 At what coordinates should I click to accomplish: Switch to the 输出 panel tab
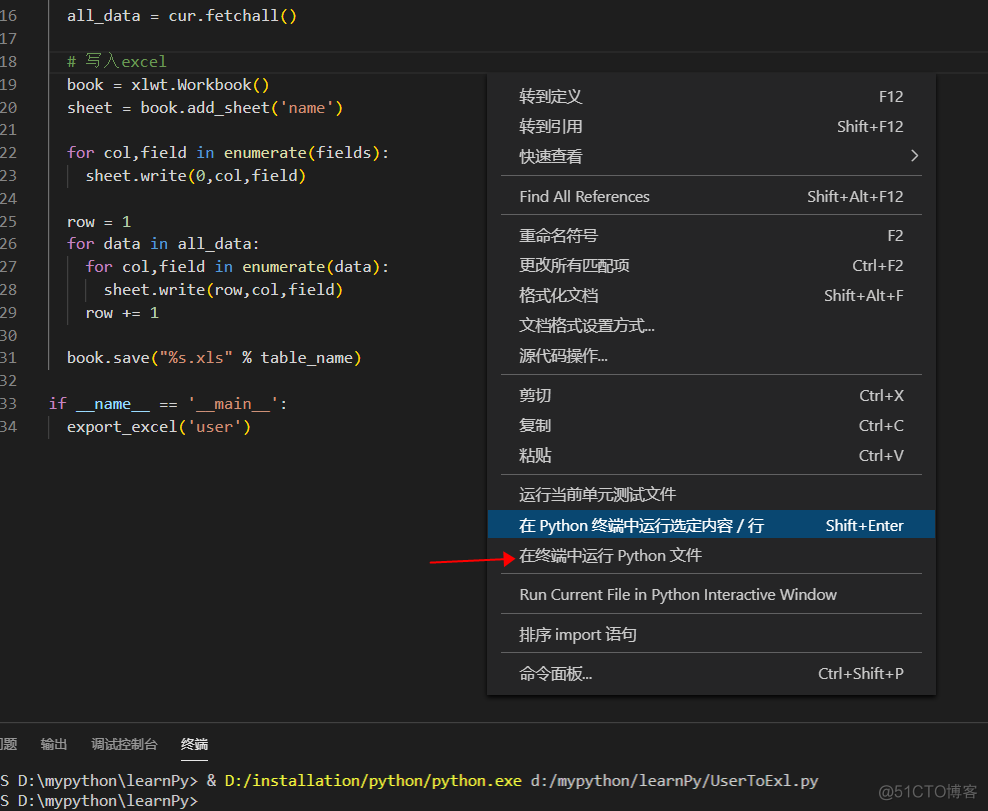coord(53,744)
